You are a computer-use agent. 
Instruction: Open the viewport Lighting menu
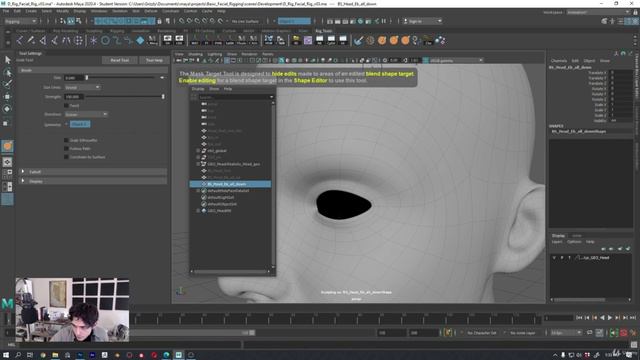click(x=215, y=54)
